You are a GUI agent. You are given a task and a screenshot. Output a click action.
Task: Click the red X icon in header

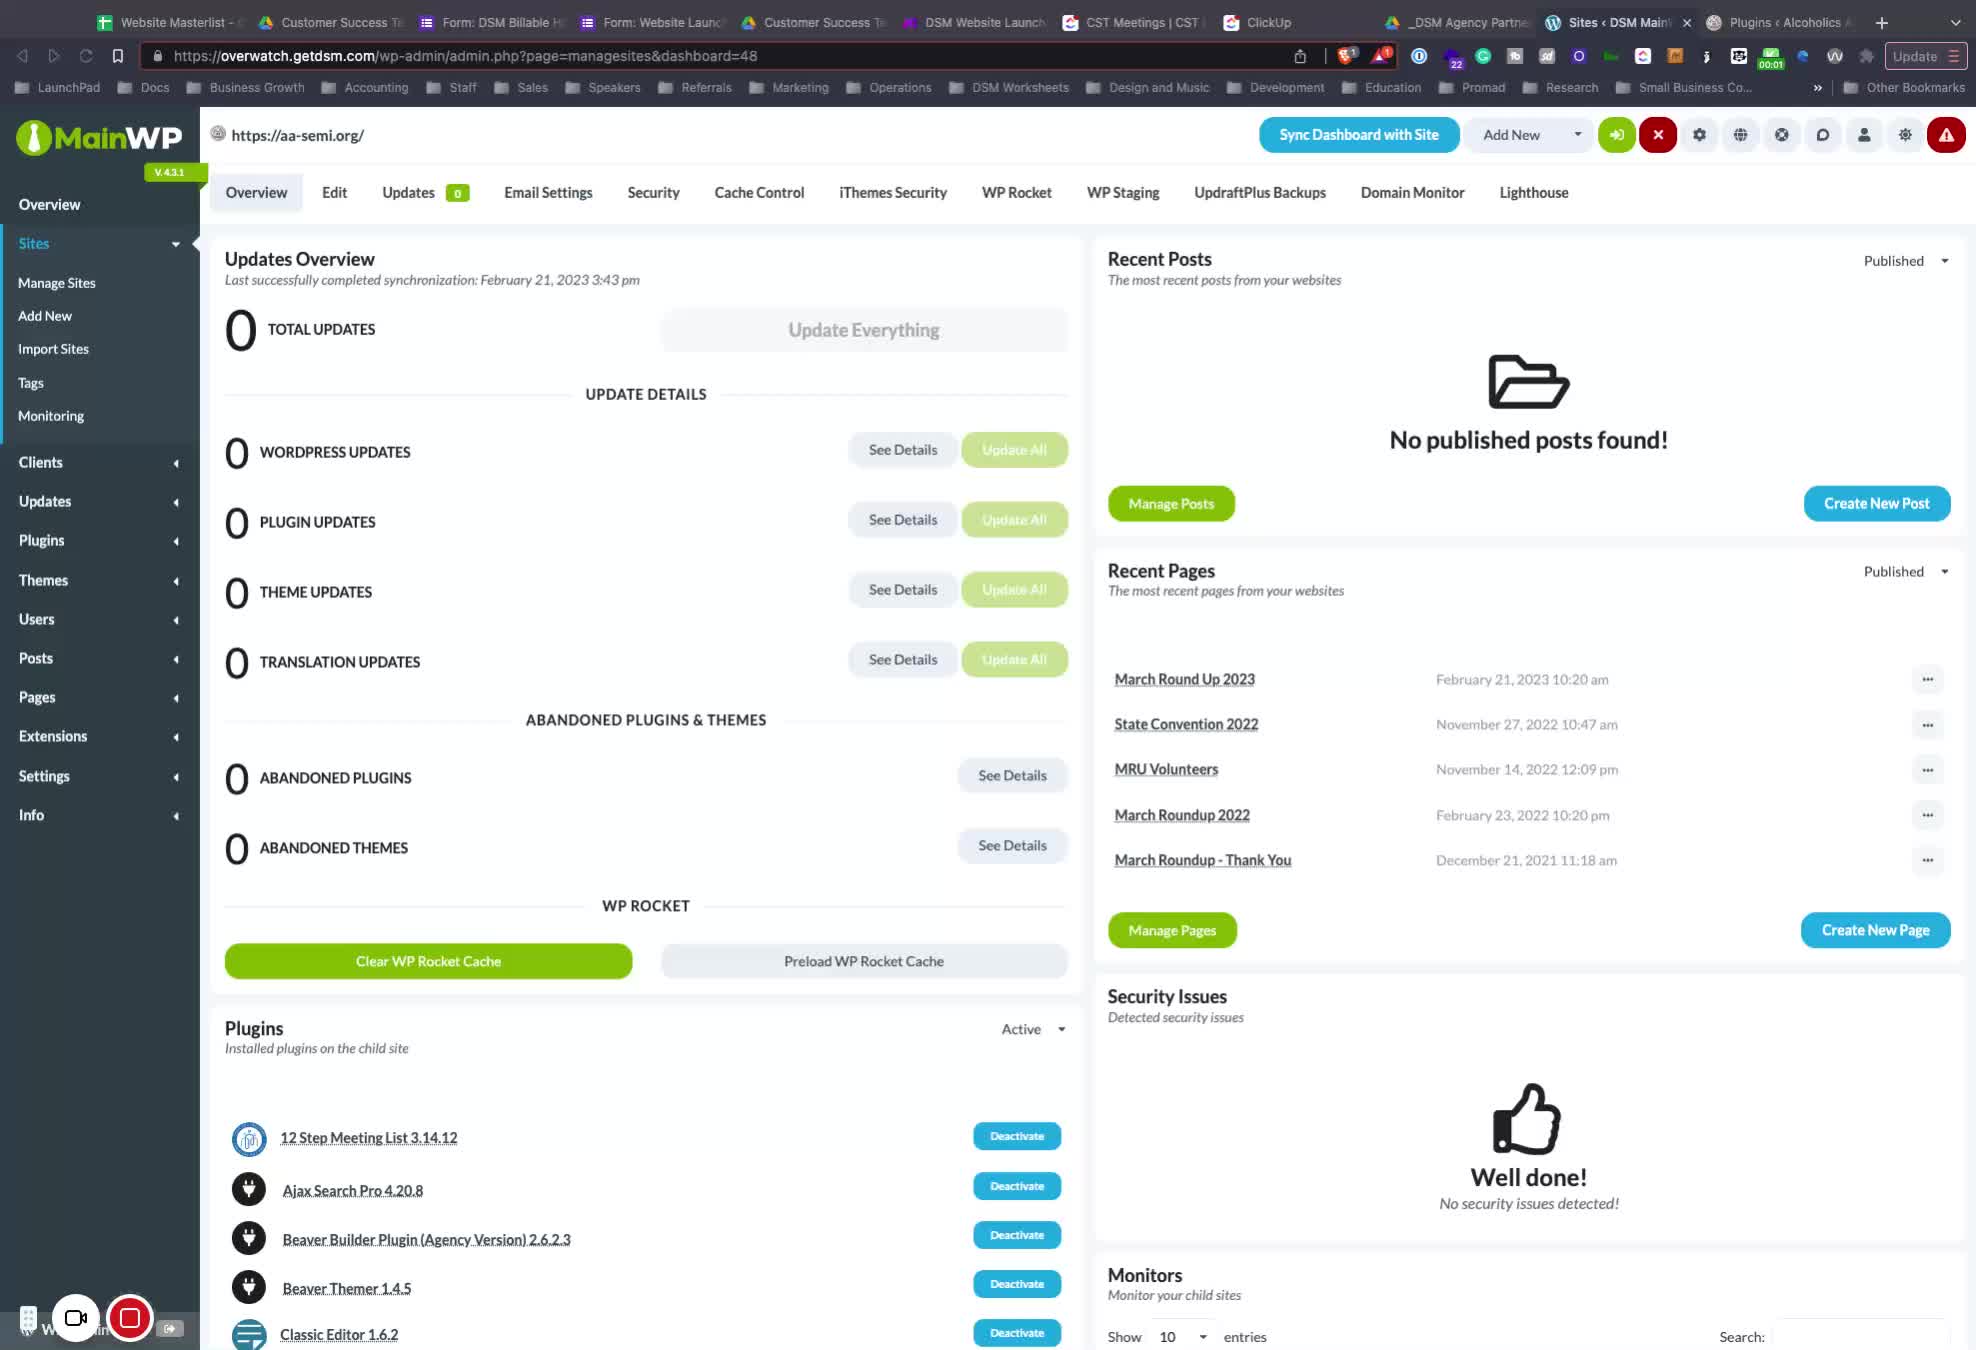[x=1657, y=135]
